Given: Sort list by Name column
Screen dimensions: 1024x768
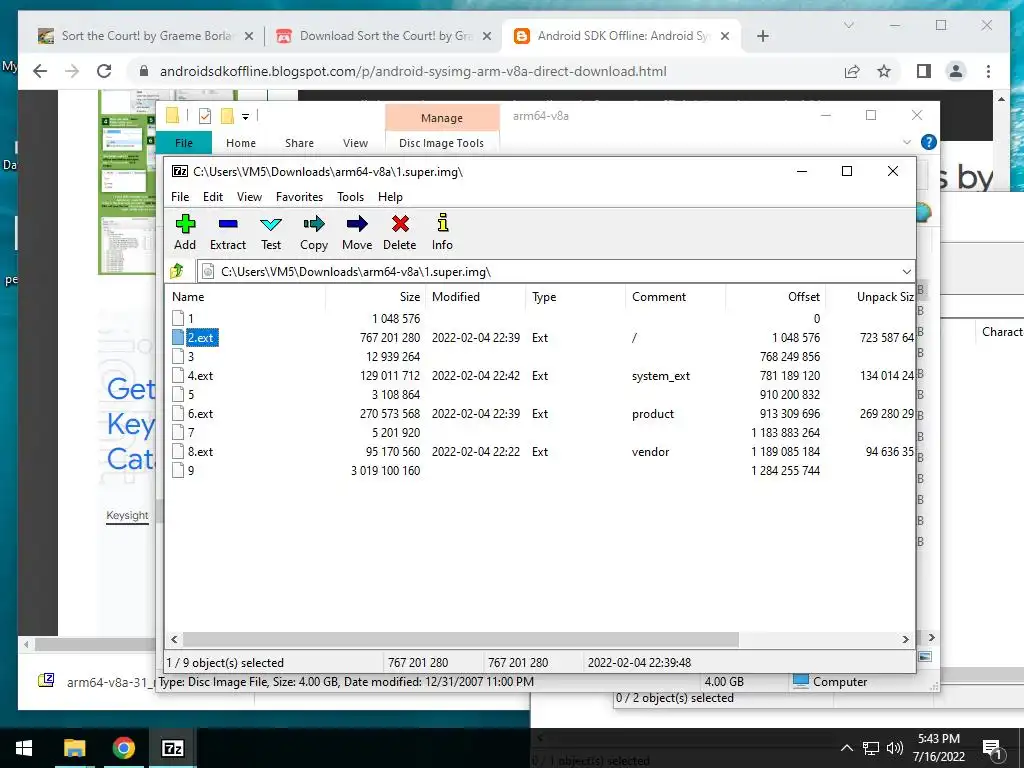Looking at the screenshot, I should click(244, 296).
